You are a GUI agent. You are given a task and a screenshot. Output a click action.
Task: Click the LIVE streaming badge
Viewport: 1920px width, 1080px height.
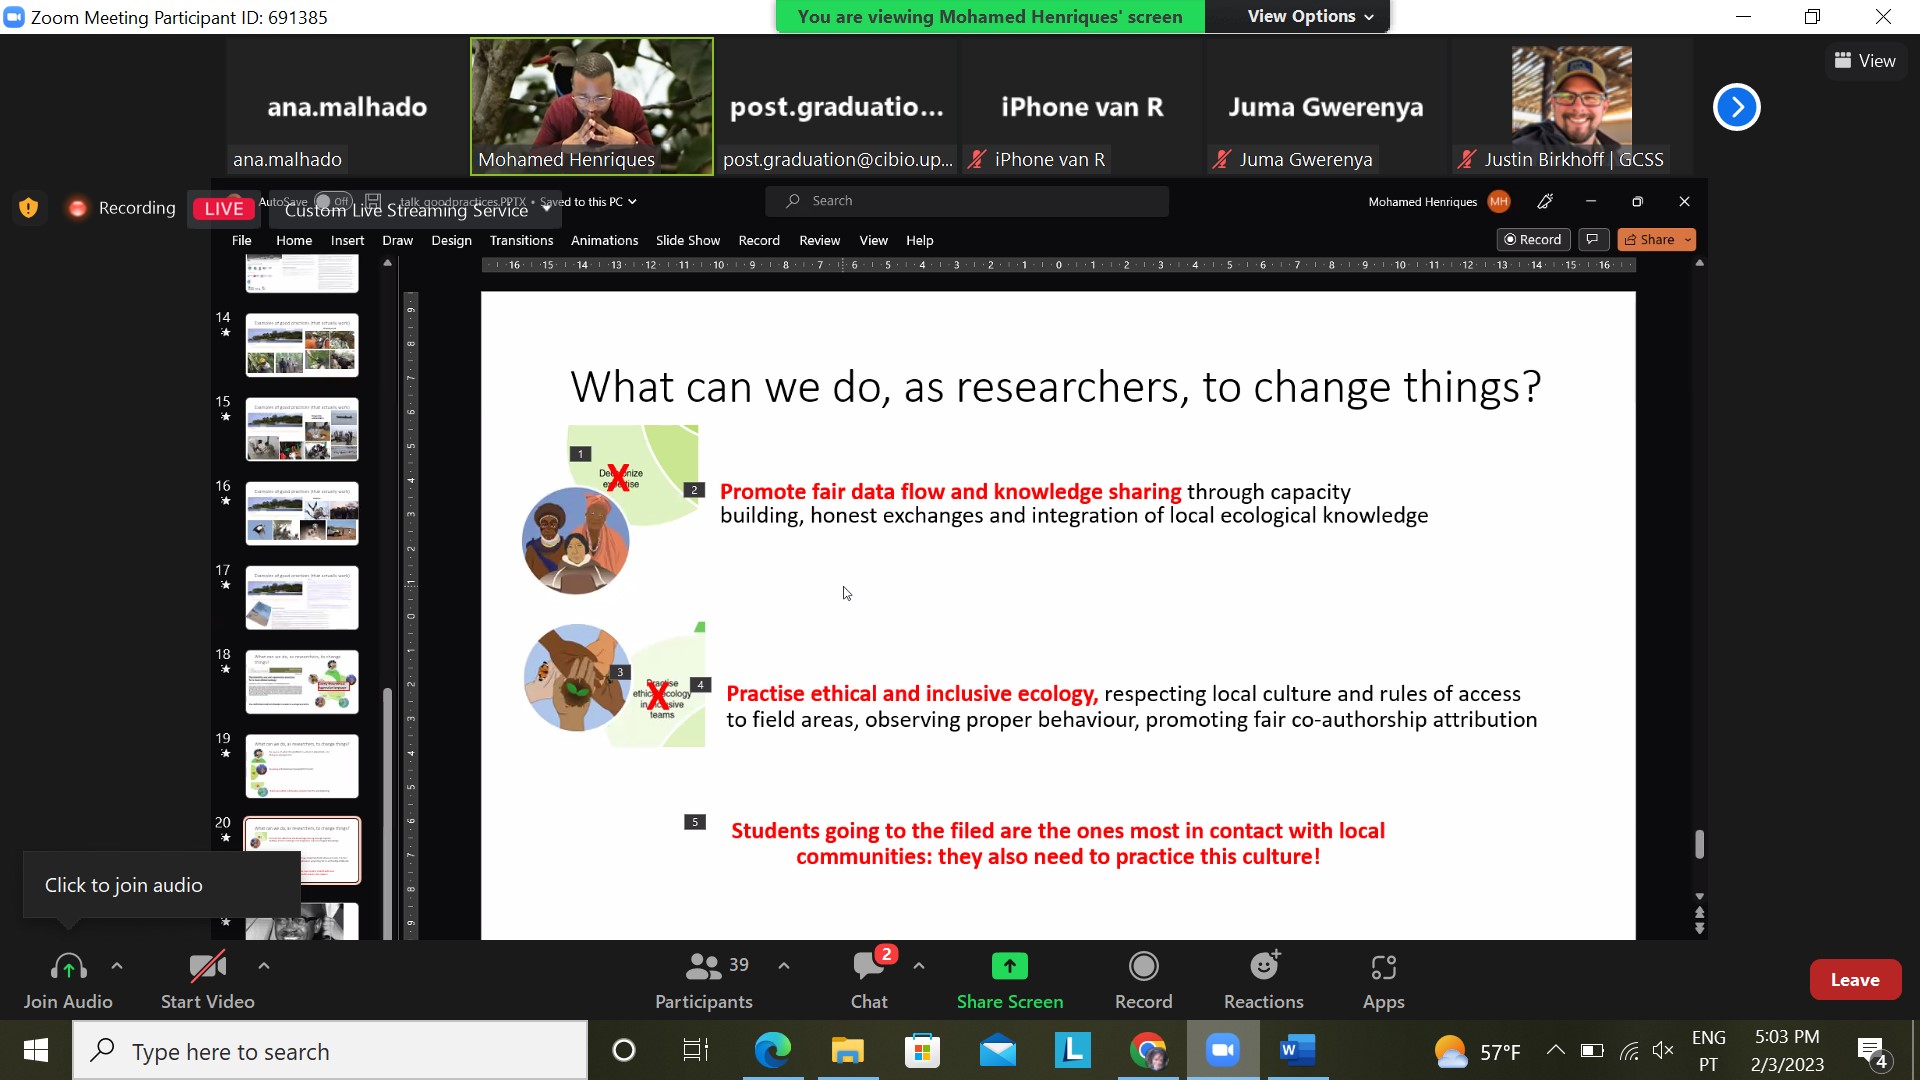[x=223, y=208]
